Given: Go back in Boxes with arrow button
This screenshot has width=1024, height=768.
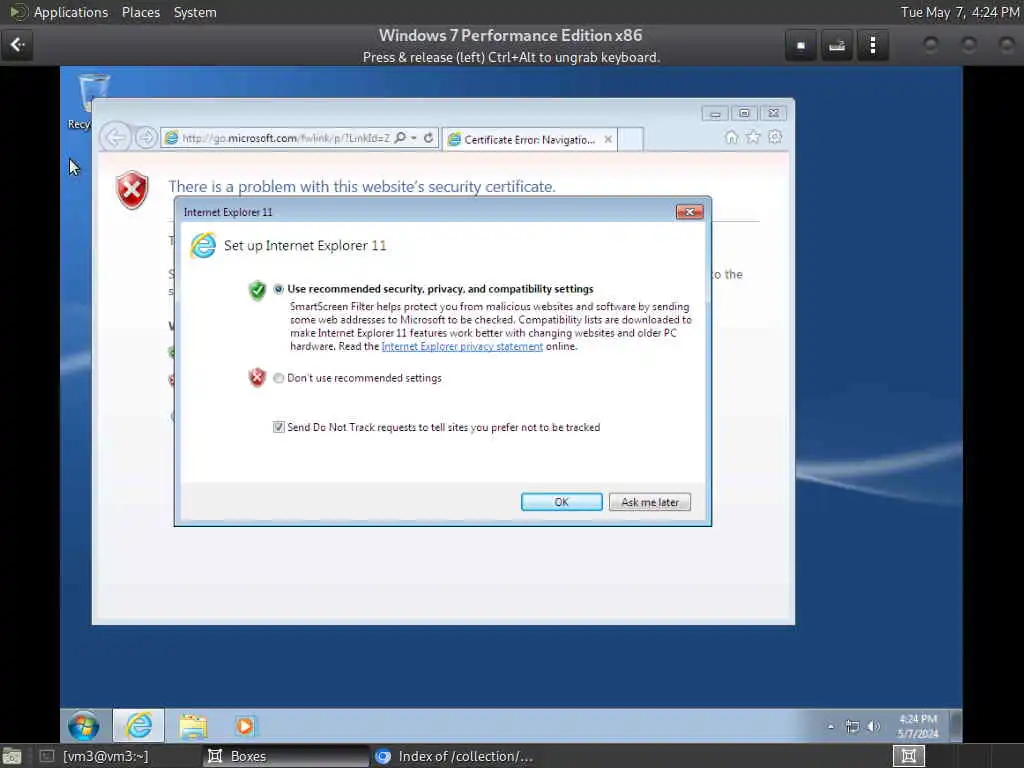Looking at the screenshot, I should click(x=17, y=45).
